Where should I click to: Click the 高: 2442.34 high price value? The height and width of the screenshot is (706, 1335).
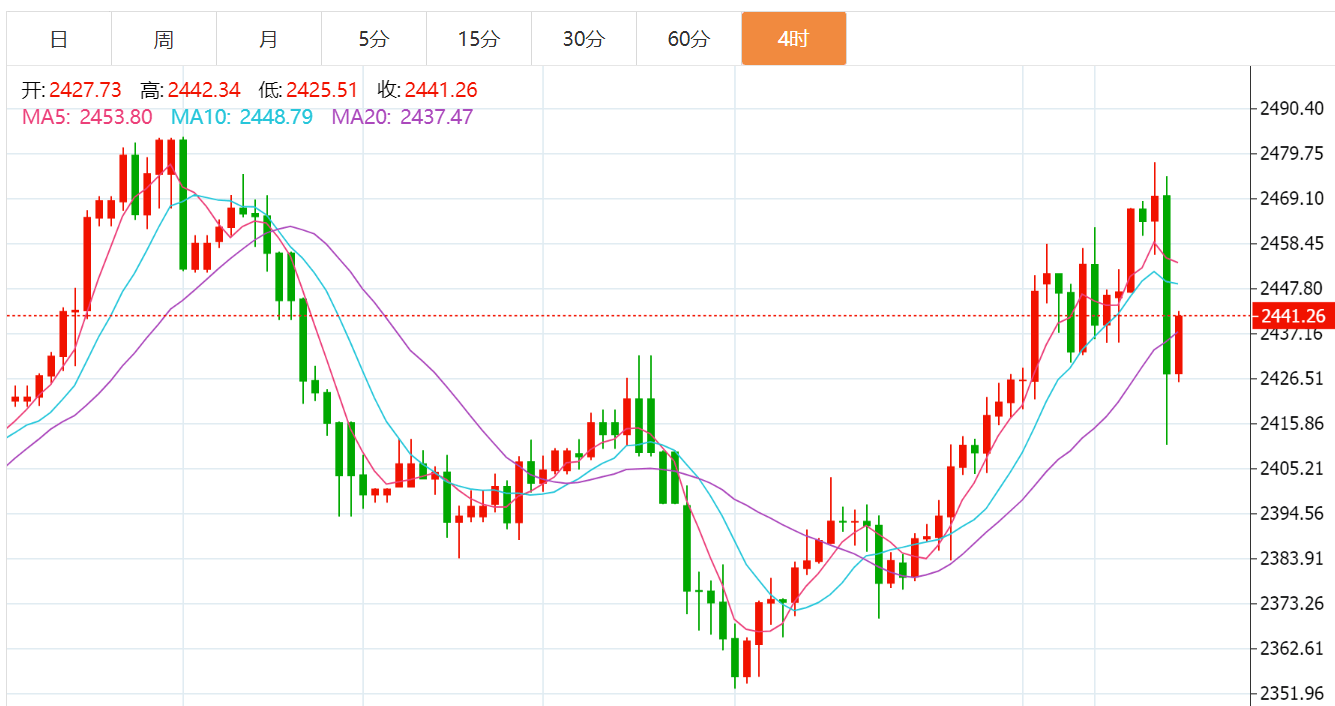tap(190, 90)
